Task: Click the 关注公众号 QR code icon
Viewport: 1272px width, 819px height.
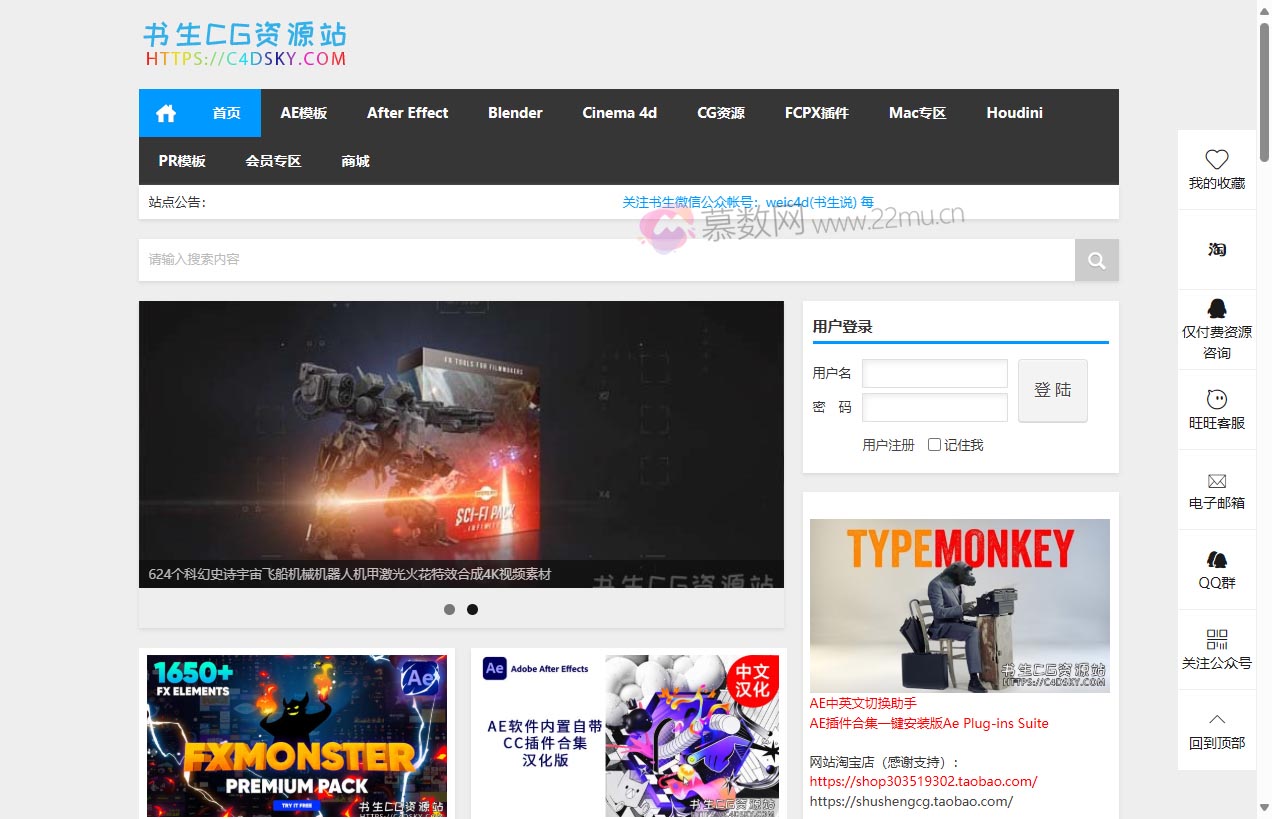Action: (1216, 639)
